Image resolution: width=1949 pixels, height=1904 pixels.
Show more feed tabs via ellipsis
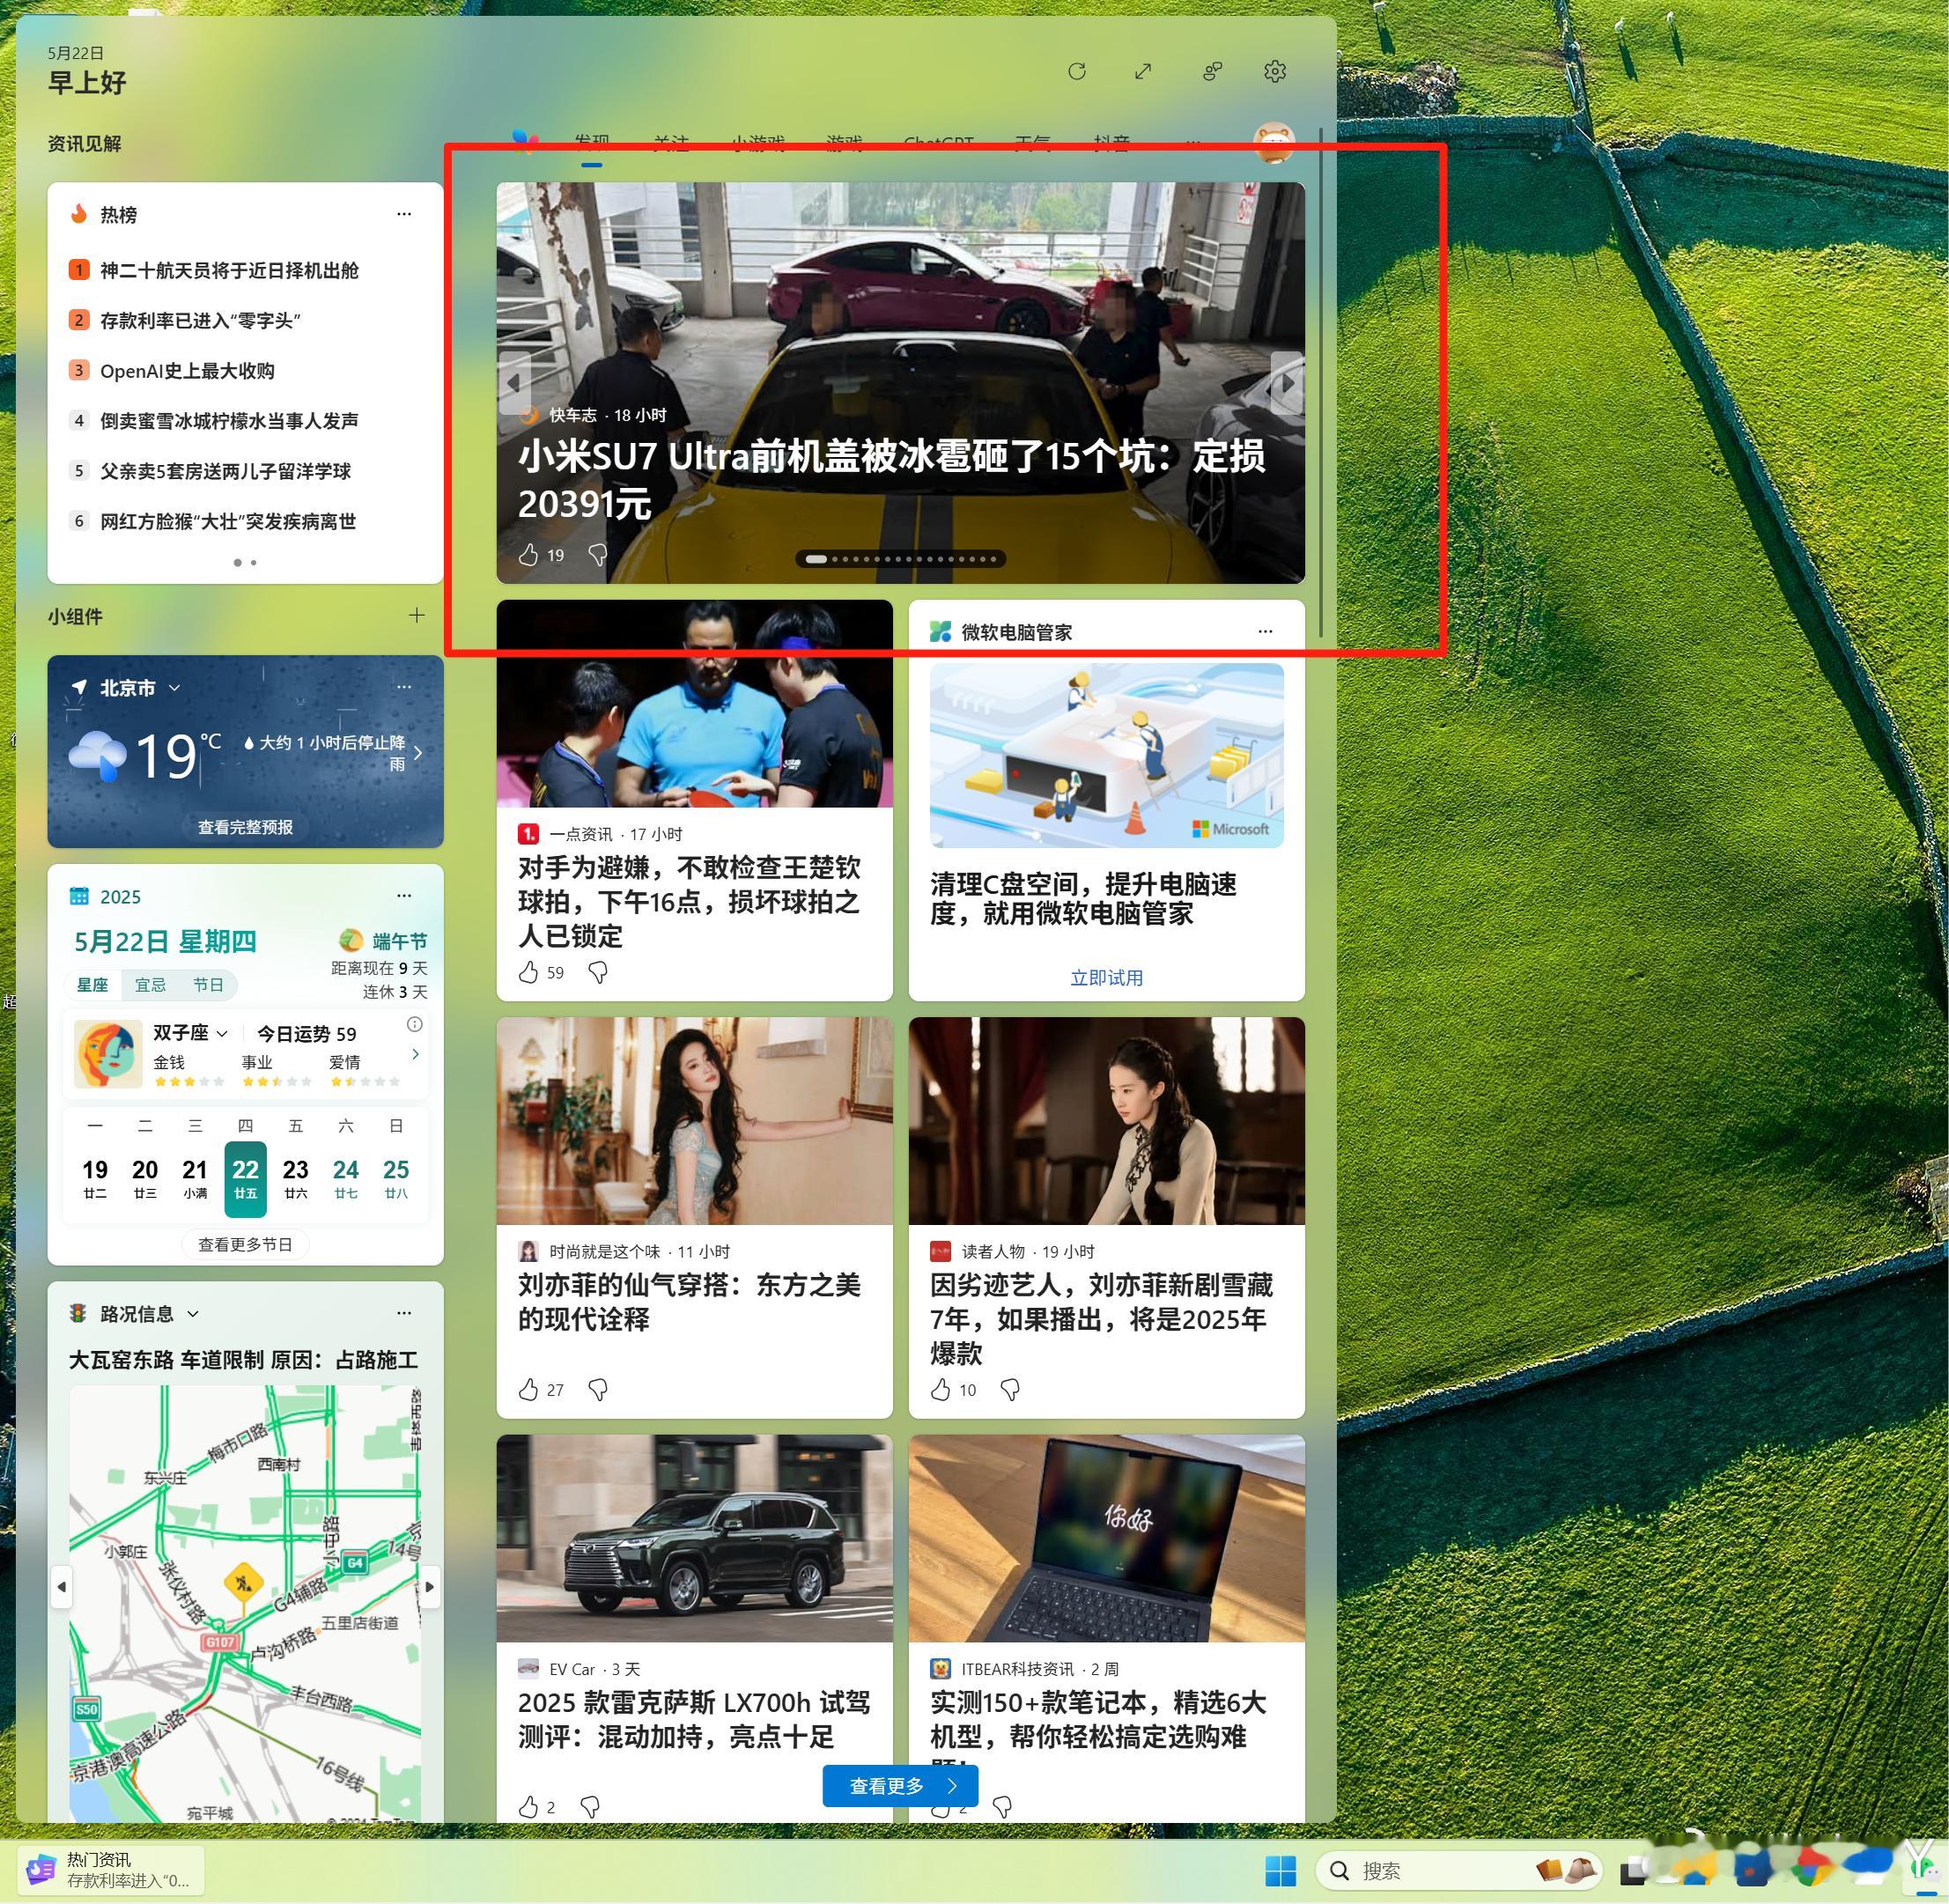[1192, 141]
